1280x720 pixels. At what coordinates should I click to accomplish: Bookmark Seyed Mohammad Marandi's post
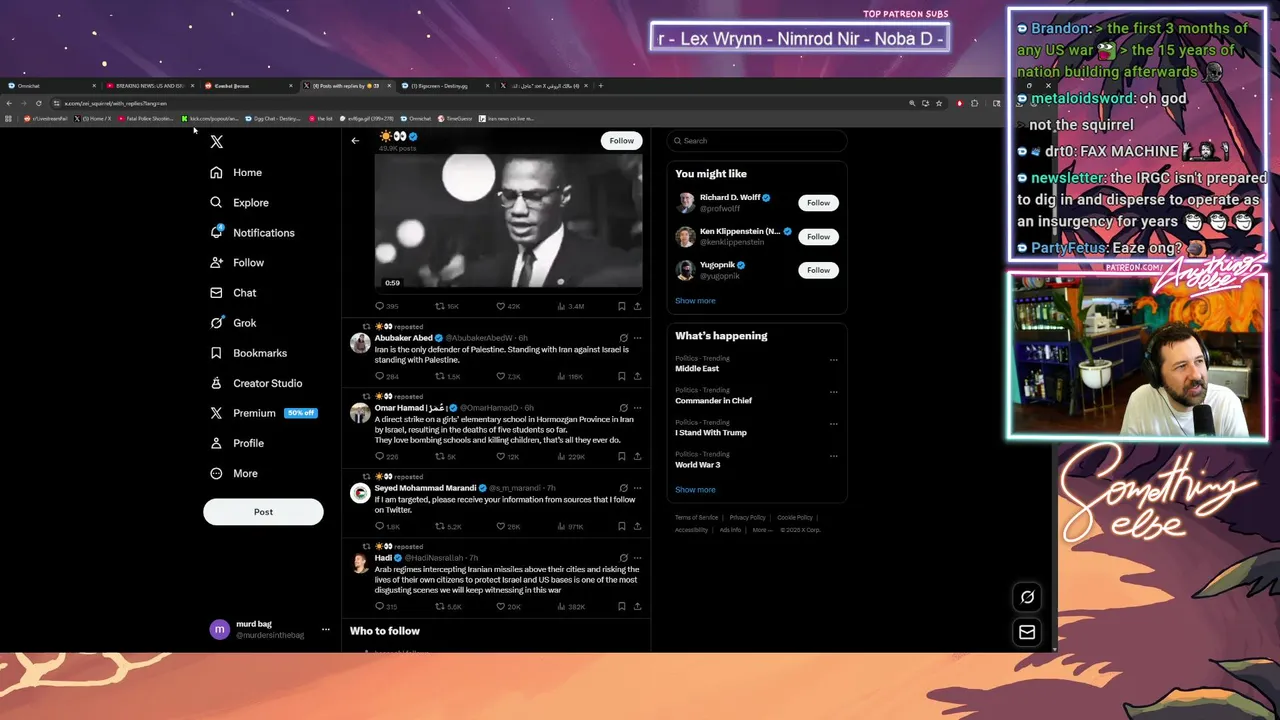621,527
